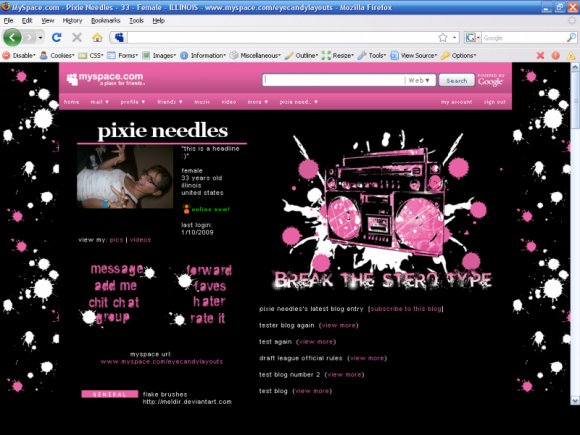Screen dimensions: 580x435
Task: Reload the page with the refresh icon
Action: pos(56,37)
